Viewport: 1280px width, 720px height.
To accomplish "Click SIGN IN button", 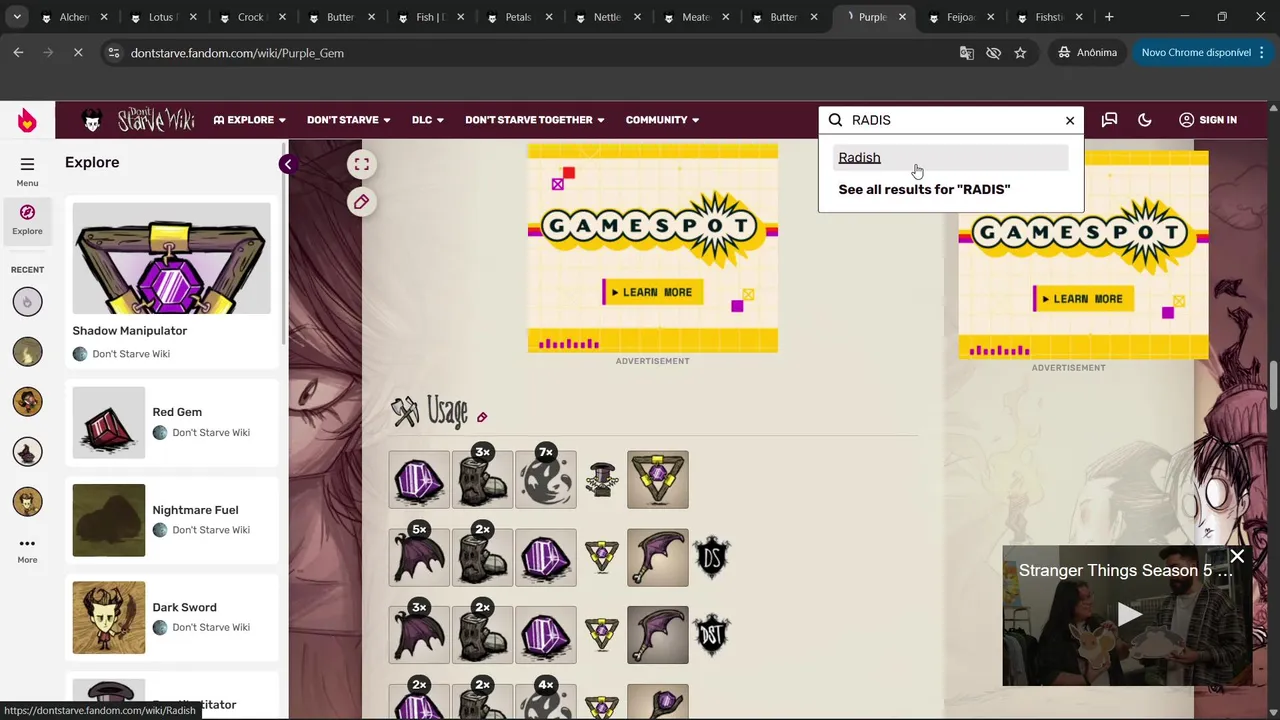I will (1208, 120).
